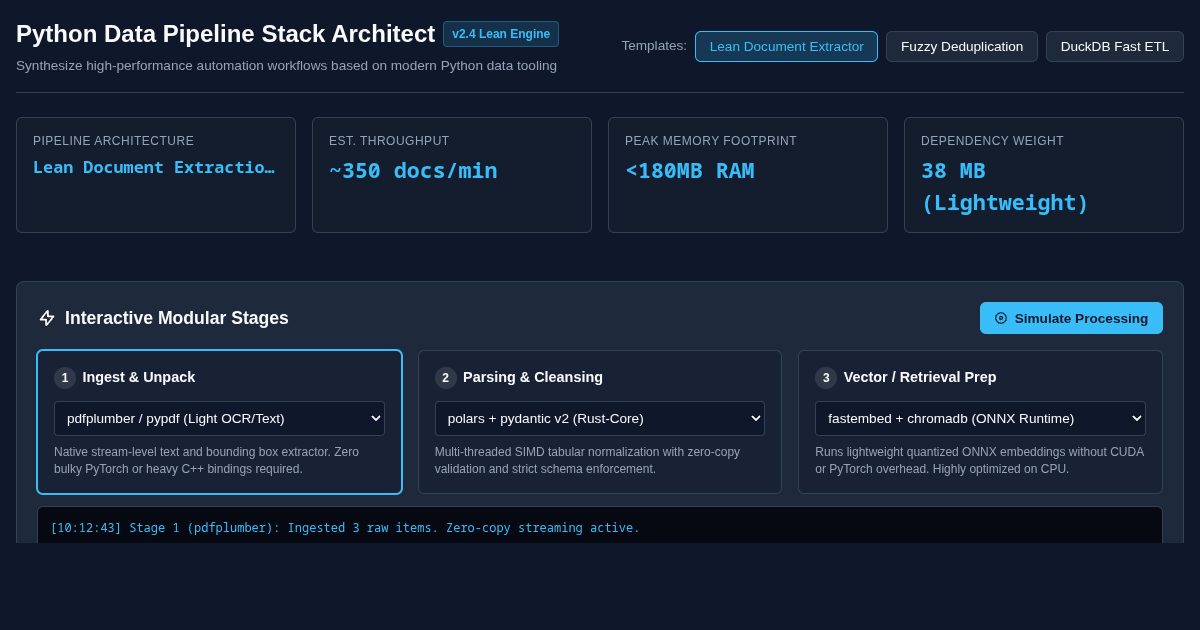Load the DuckDB Fast ETL template
Screen dimensions: 1200x630
(1115, 46)
